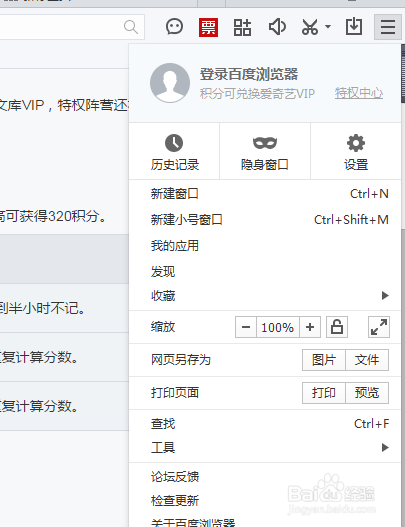Click the speaker sound icon
The image size is (405, 527).
click(x=277, y=27)
